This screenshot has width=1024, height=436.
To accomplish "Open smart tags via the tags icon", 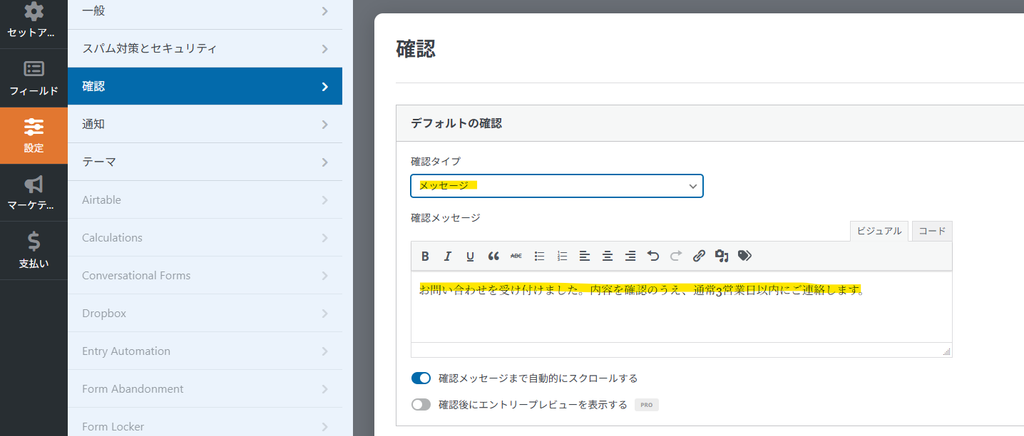I will [744, 257].
